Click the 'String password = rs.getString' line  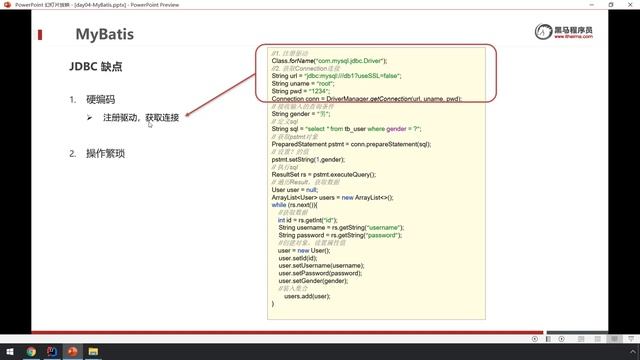(340, 236)
